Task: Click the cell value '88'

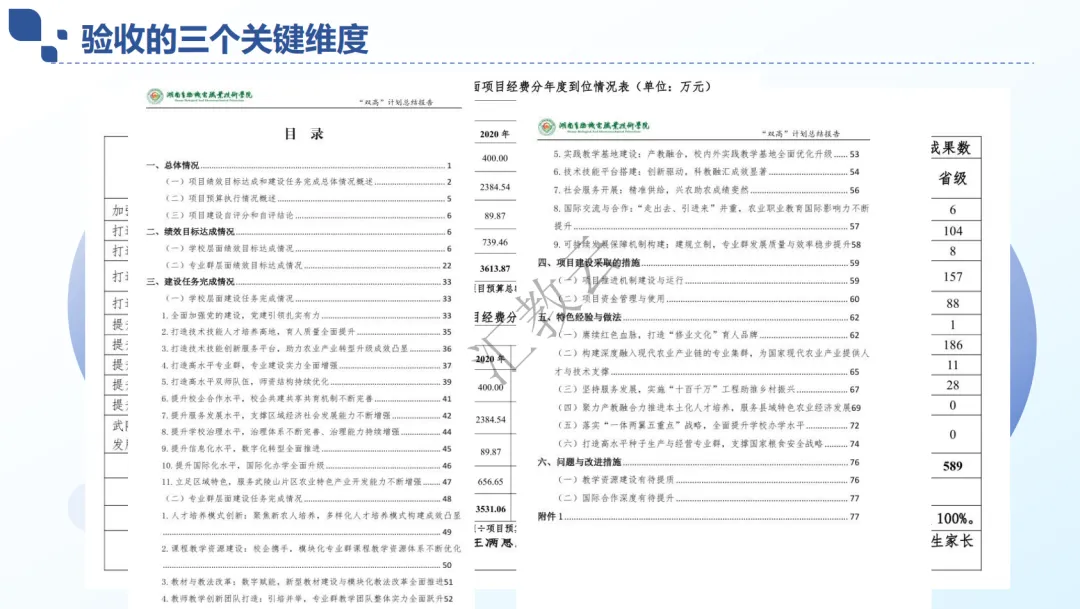Action: 953,304
